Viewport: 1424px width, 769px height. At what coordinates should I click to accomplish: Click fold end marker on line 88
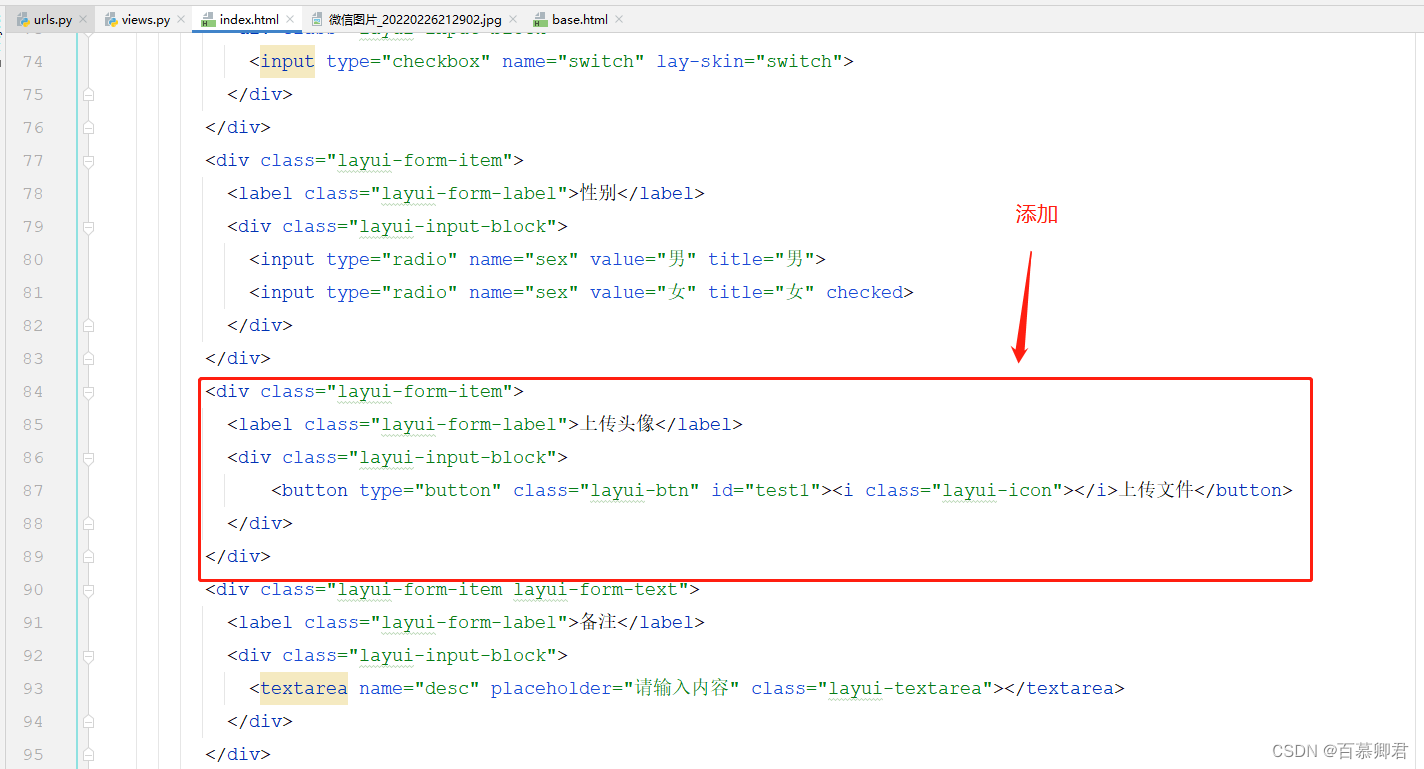88,524
